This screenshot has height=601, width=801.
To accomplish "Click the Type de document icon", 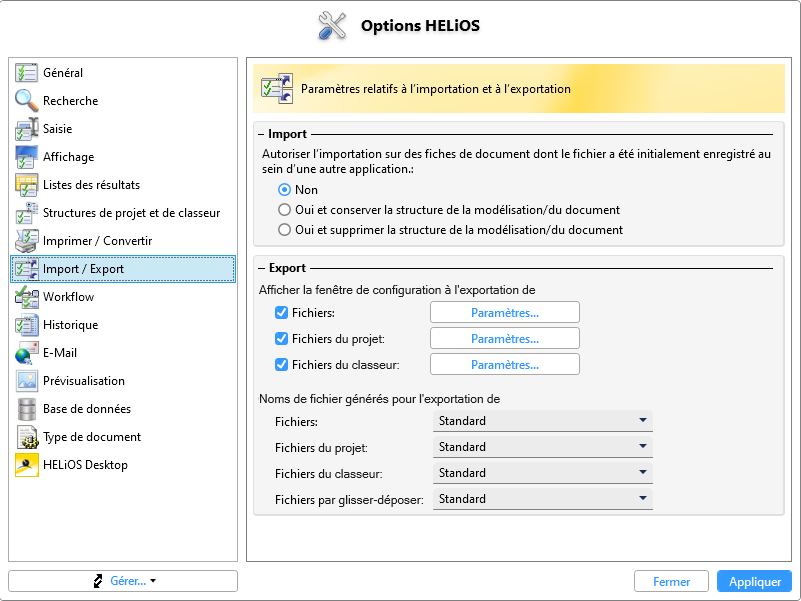I will [28, 437].
